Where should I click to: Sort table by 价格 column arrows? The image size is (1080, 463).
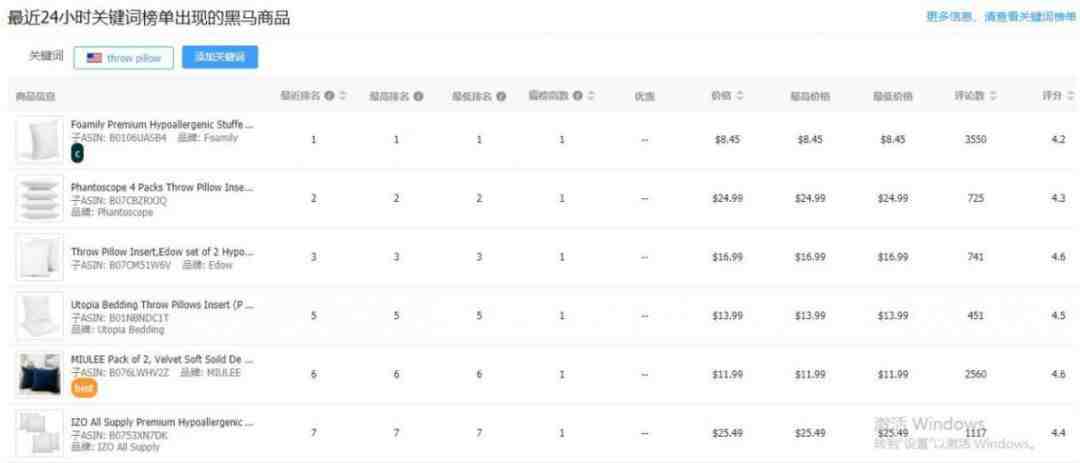coord(739,96)
